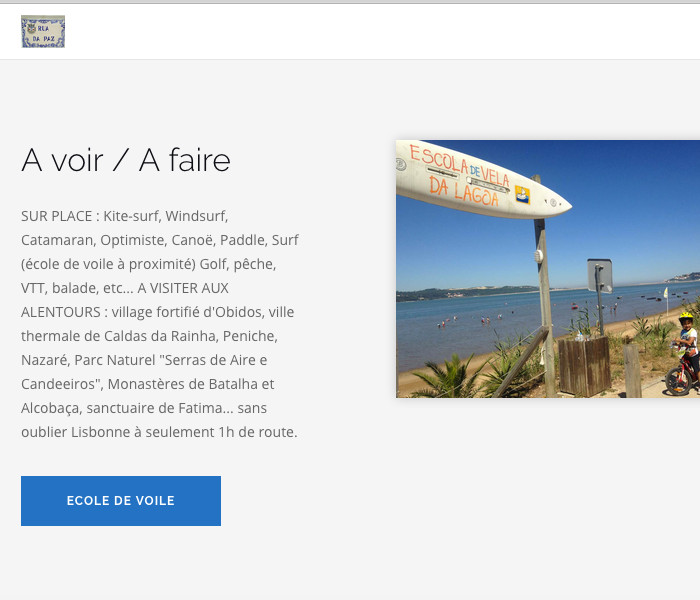
Task: Click the palm plant in the photo
Action: click(x=447, y=378)
